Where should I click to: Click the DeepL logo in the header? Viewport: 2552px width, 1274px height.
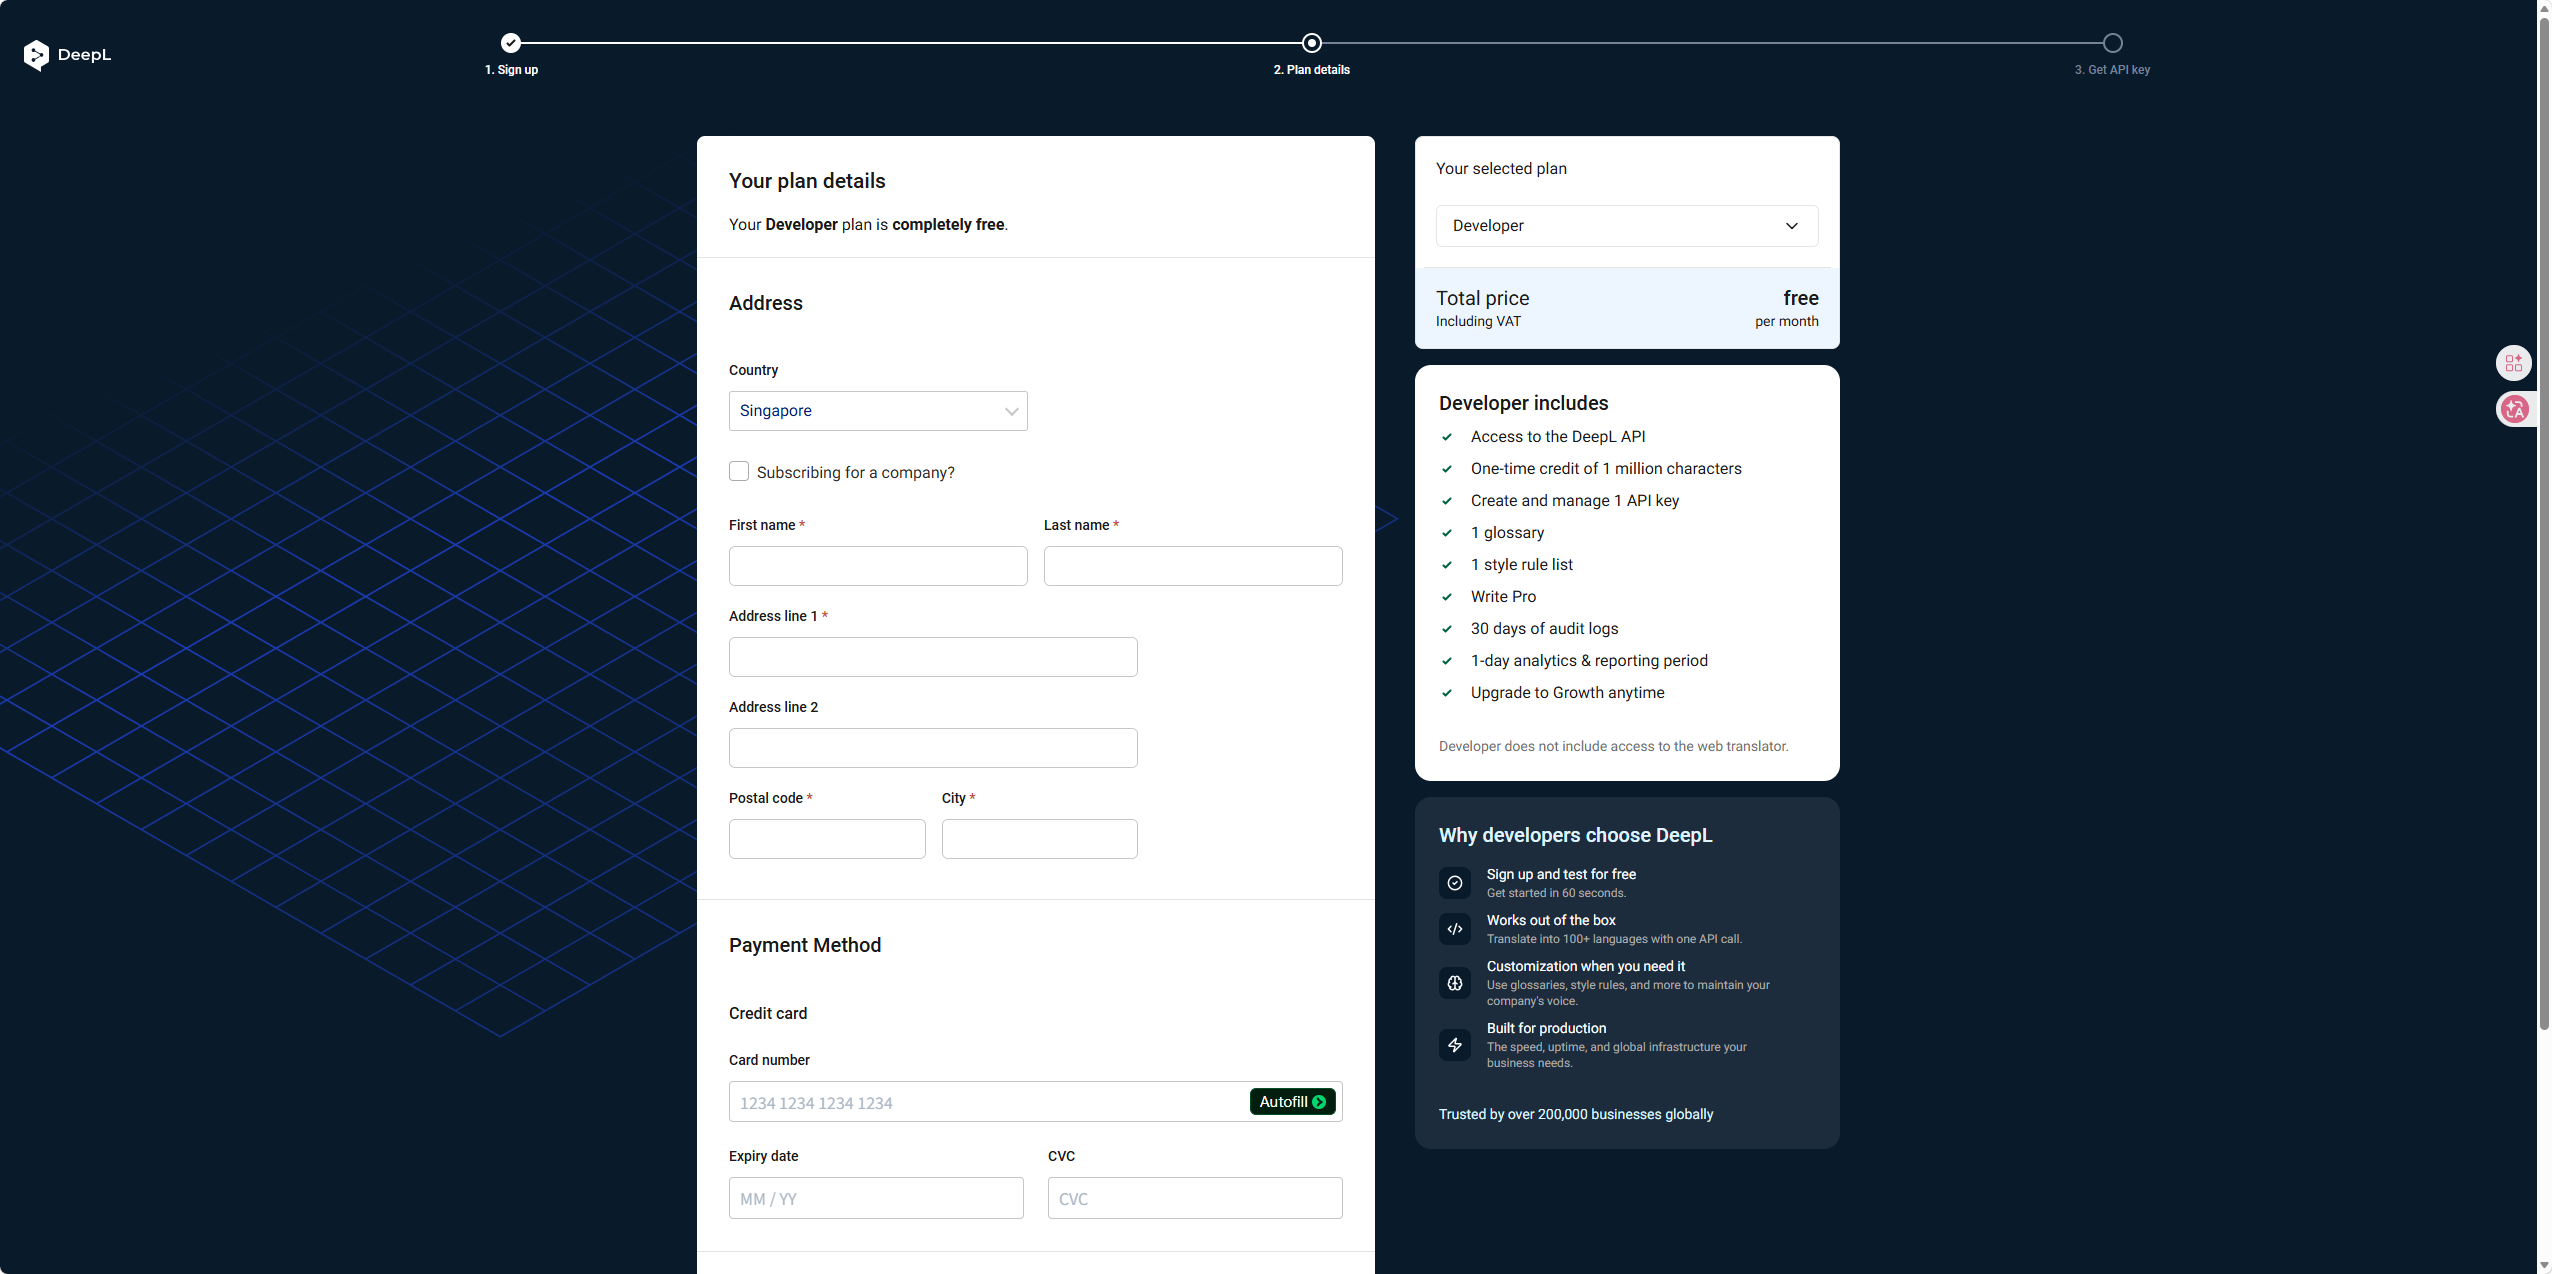[67, 55]
